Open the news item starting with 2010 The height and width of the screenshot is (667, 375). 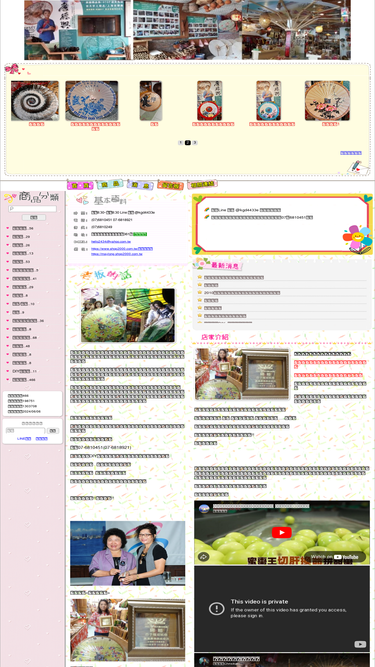(242, 293)
